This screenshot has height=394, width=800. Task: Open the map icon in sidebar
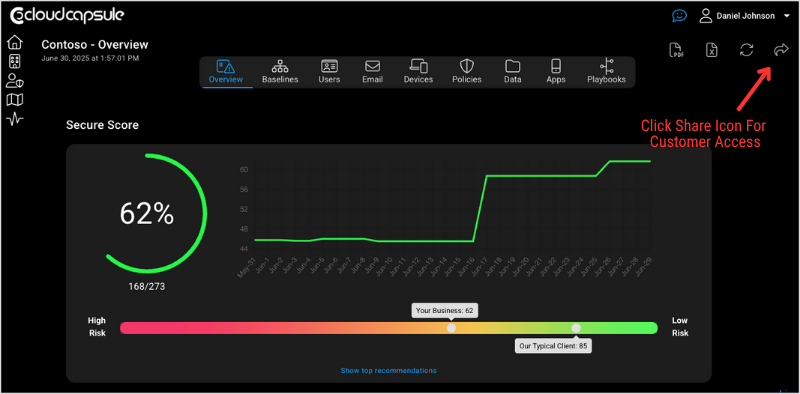[15, 100]
